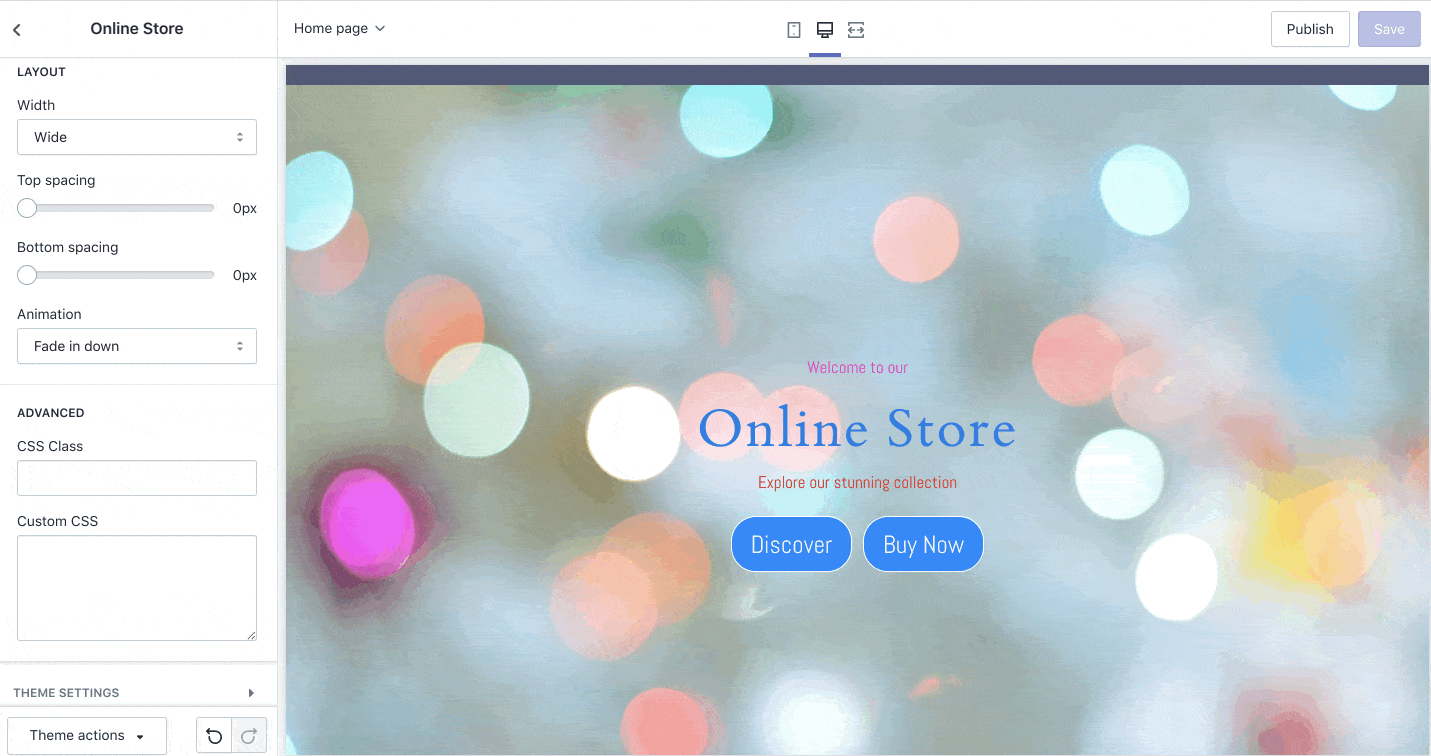Switch to mobile preview icon
1431x756 pixels.
[x=794, y=30]
